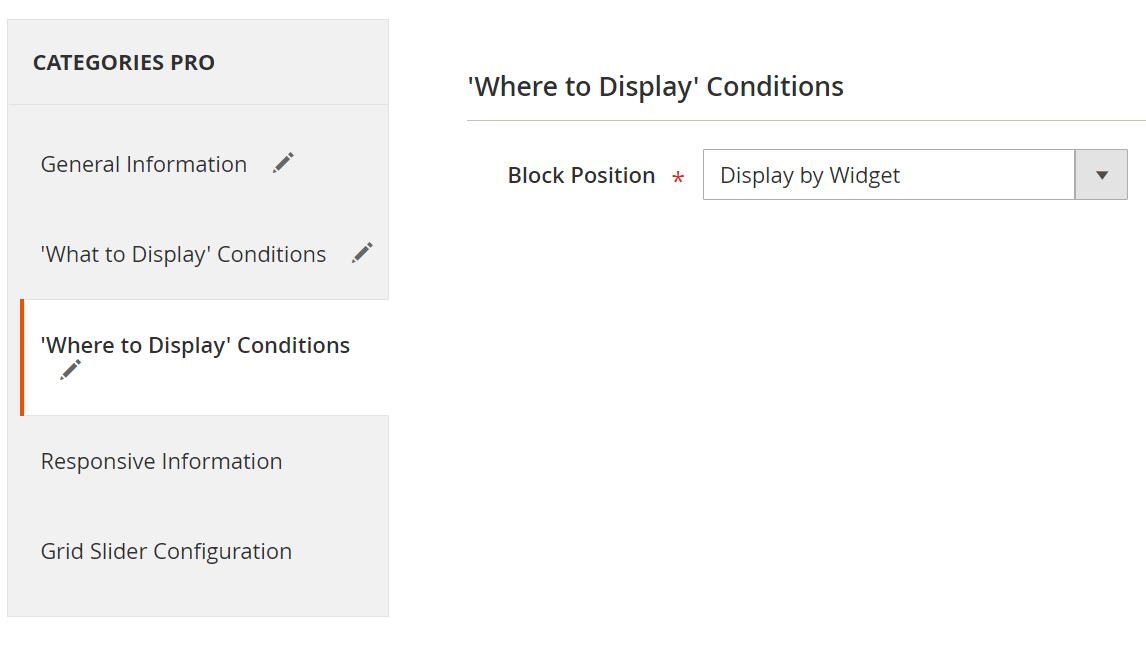Click the CATEGORIES PRO sidebar header
The image size is (1146, 647).
tap(124, 63)
